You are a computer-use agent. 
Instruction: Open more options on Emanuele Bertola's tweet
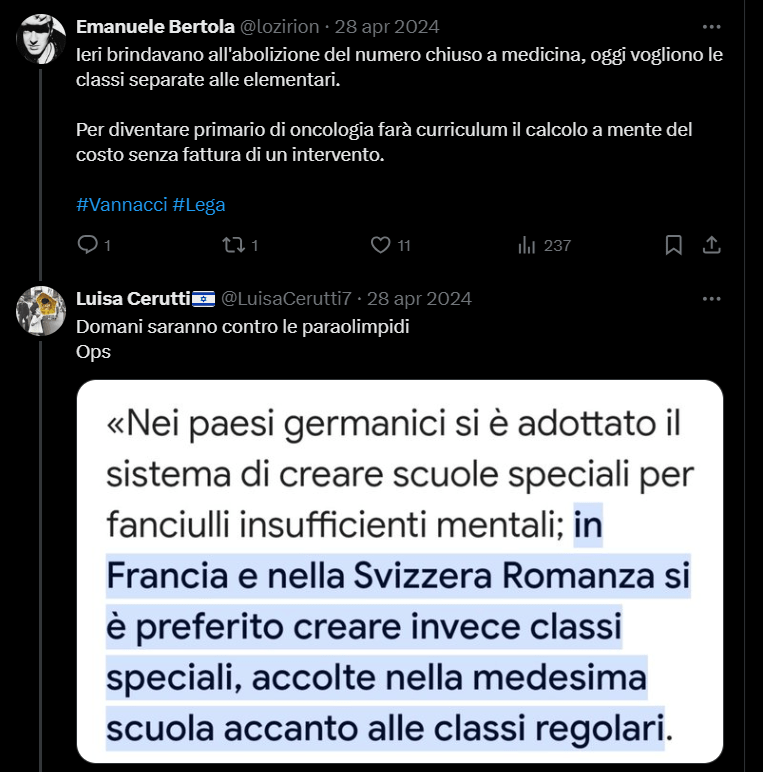coord(710,27)
